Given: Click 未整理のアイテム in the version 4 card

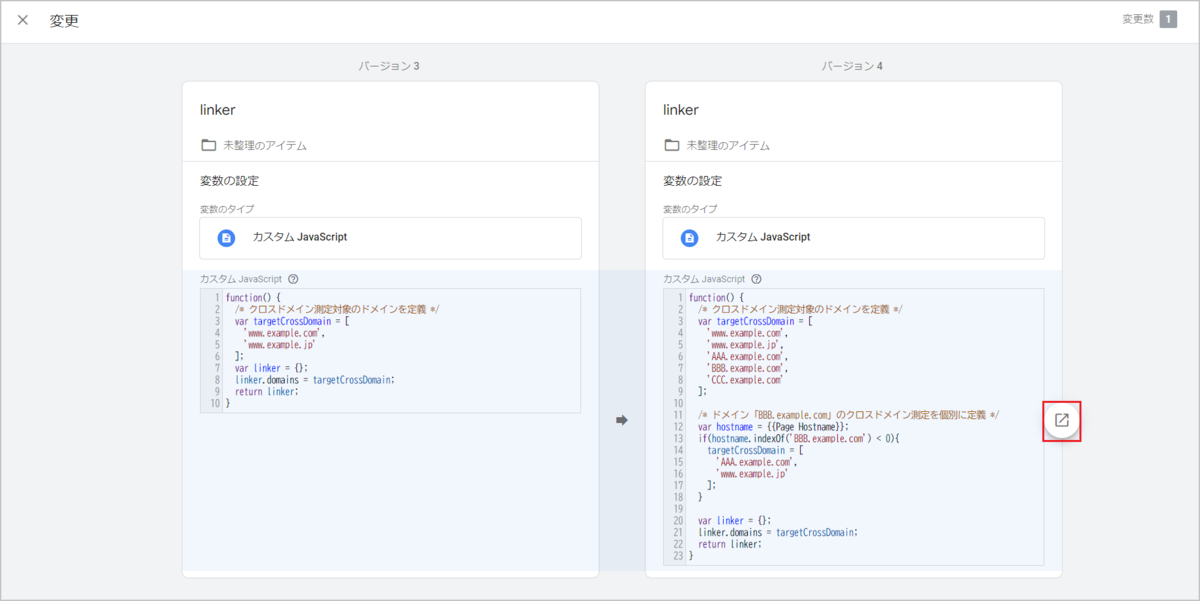Looking at the screenshot, I should tap(728, 146).
